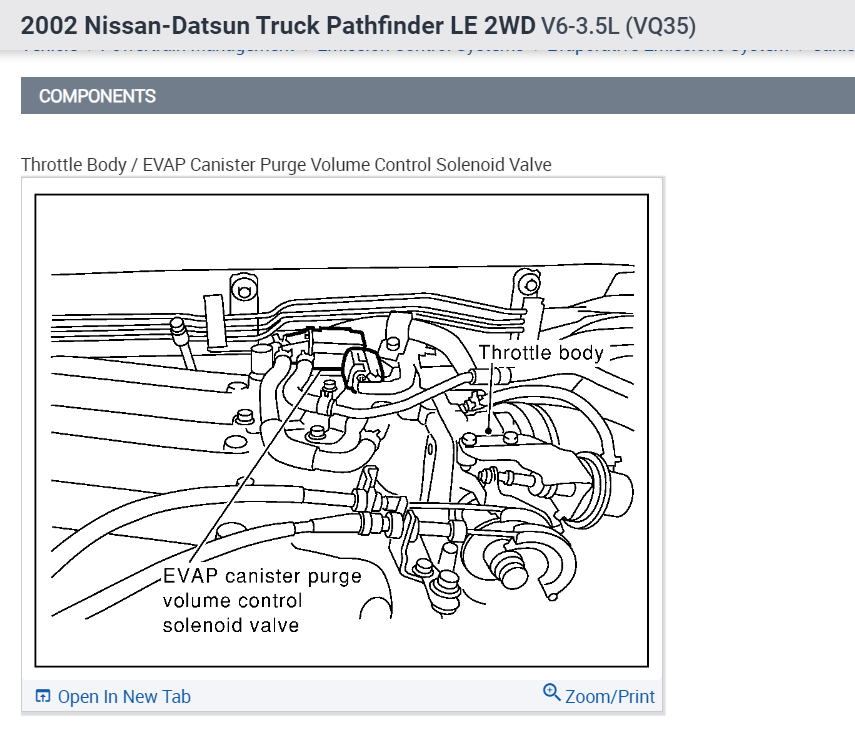Click the V6-3.5L (VQ35) engine label
855x746 pixels.
[x=618, y=26]
